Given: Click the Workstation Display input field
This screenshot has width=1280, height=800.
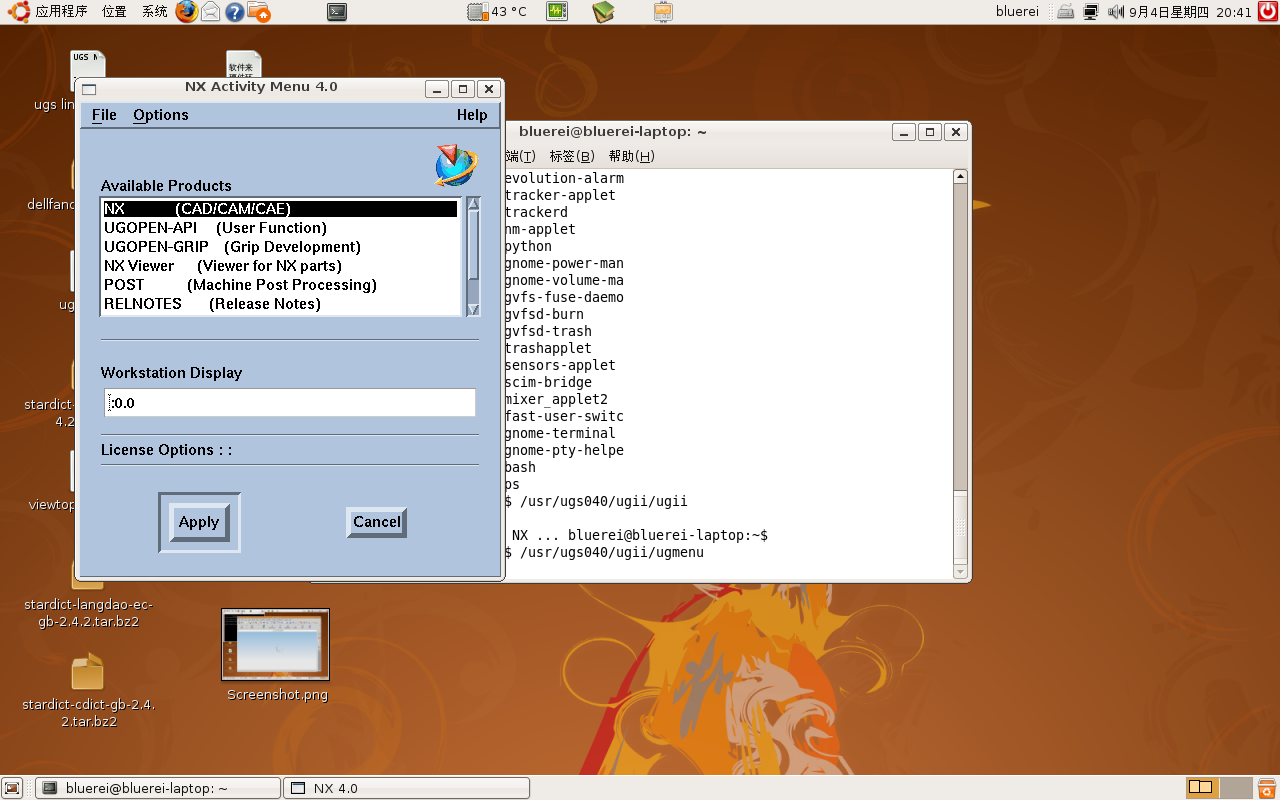Looking at the screenshot, I should click(290, 403).
